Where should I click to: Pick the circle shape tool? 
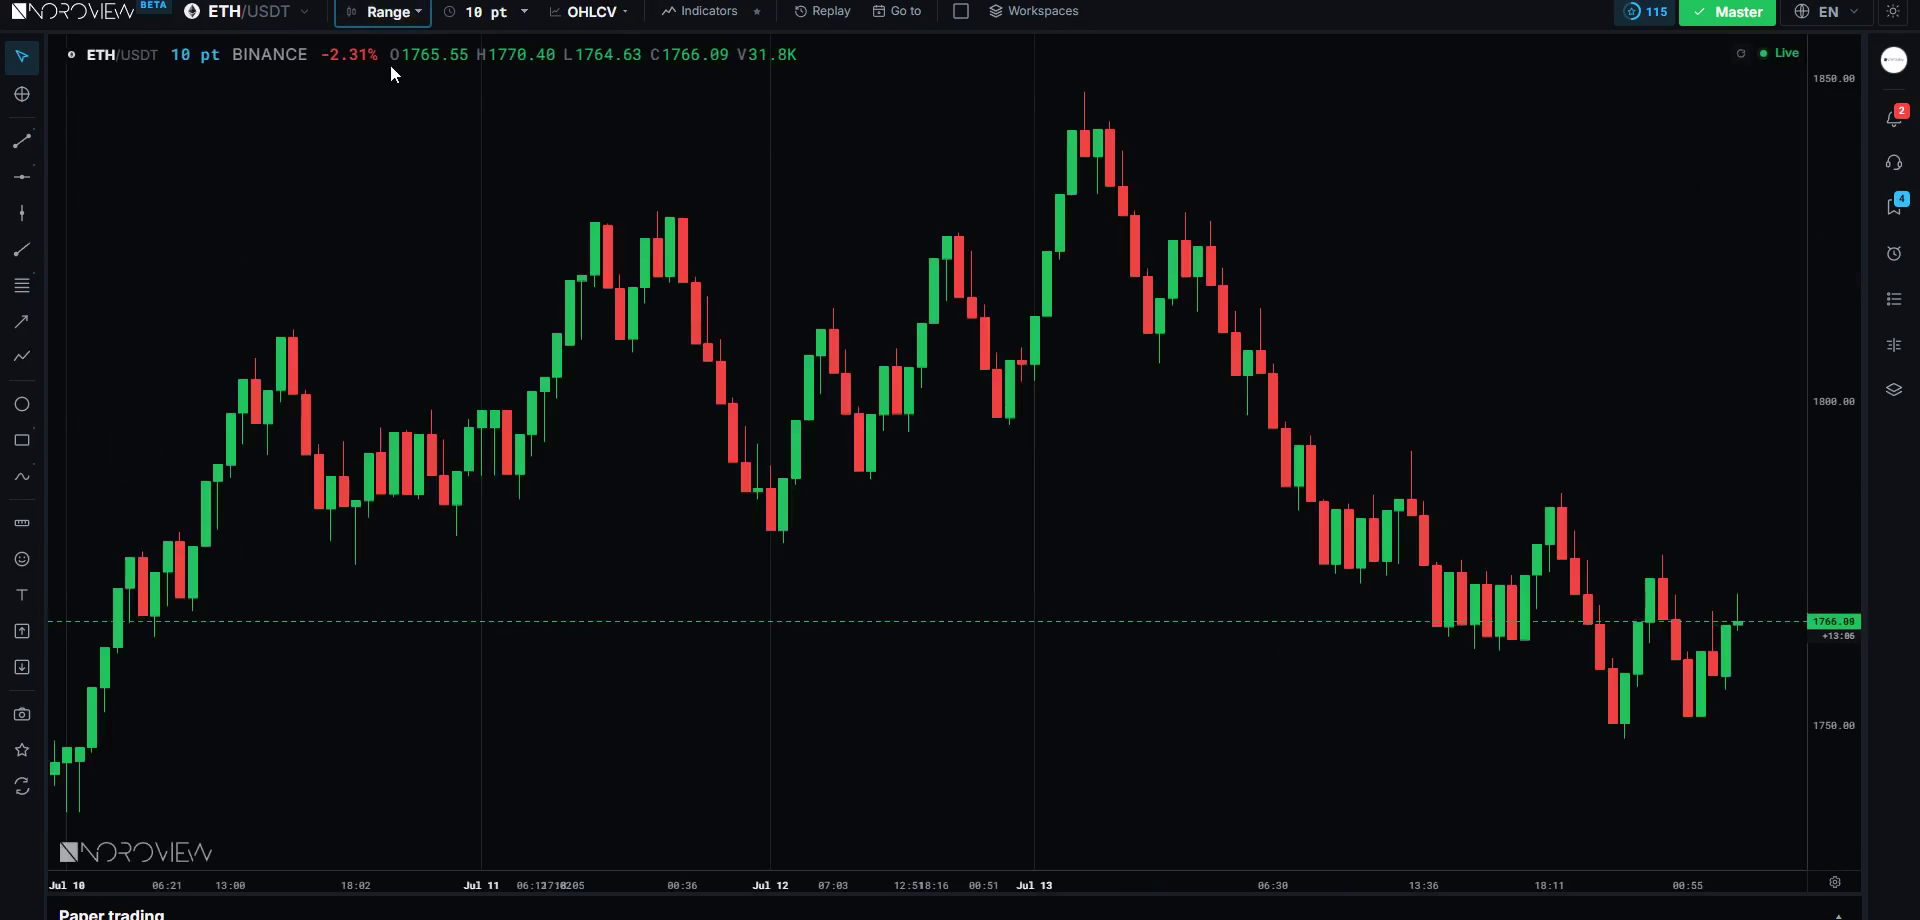(22, 404)
